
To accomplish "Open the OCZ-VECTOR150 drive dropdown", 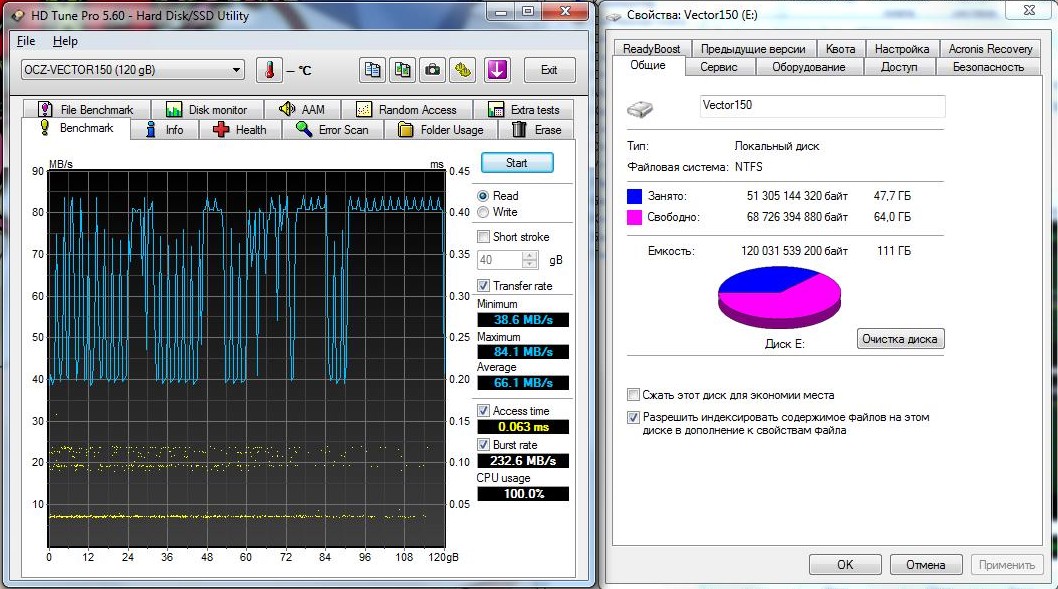I will tap(133, 69).
